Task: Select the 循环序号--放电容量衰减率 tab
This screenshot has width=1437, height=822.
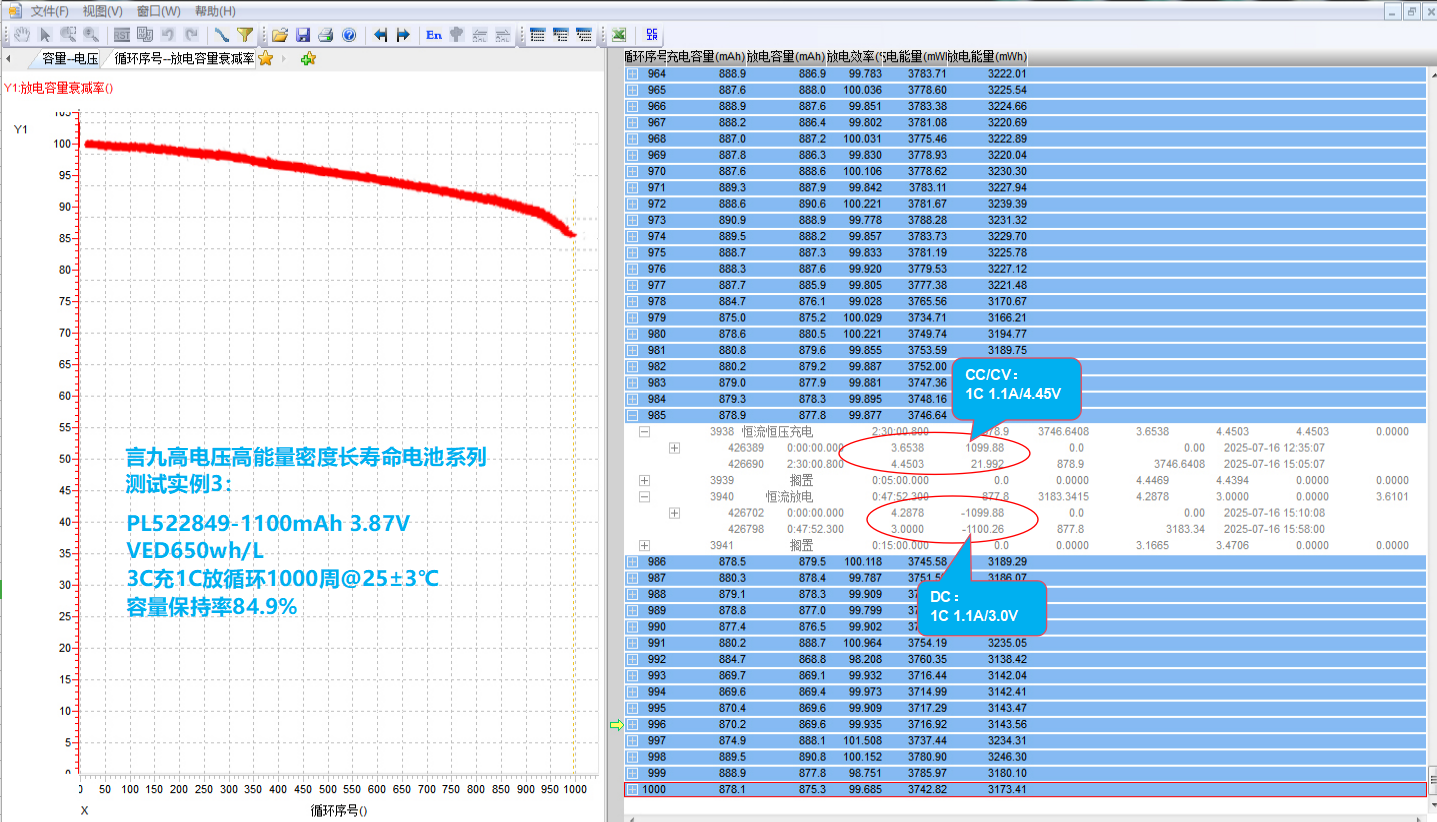Action: pyautogui.click(x=184, y=59)
